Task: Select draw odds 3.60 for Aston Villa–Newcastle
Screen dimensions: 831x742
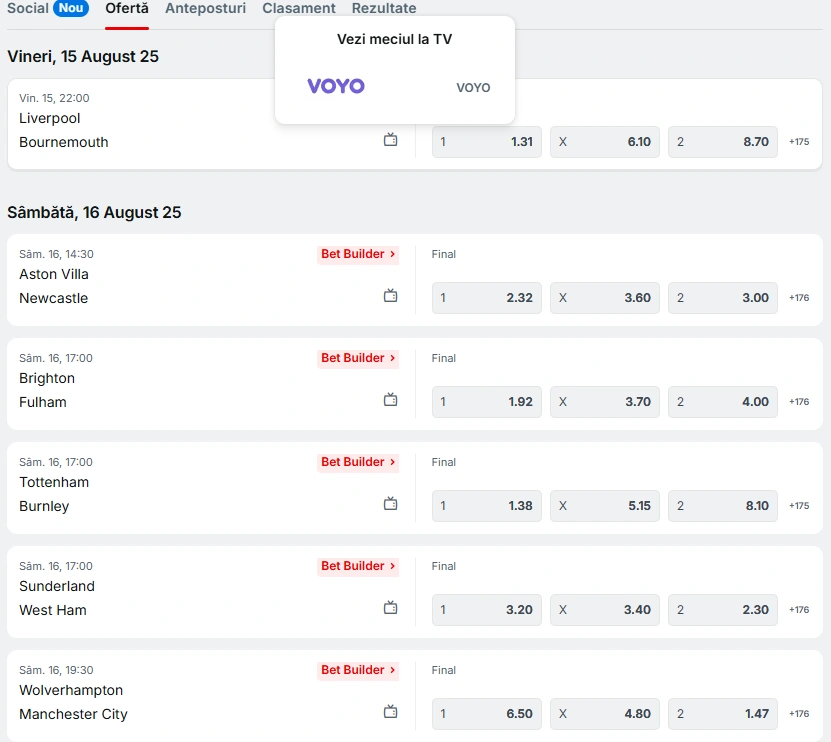Action: pos(605,298)
